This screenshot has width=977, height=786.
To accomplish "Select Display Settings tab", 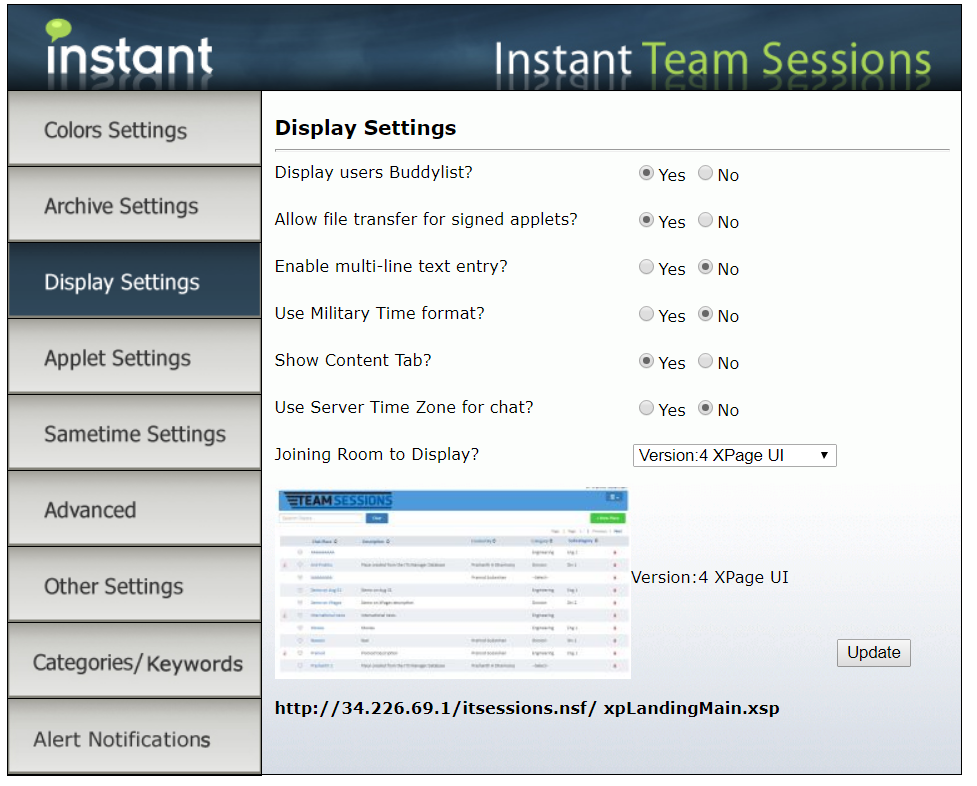I will click(x=135, y=281).
